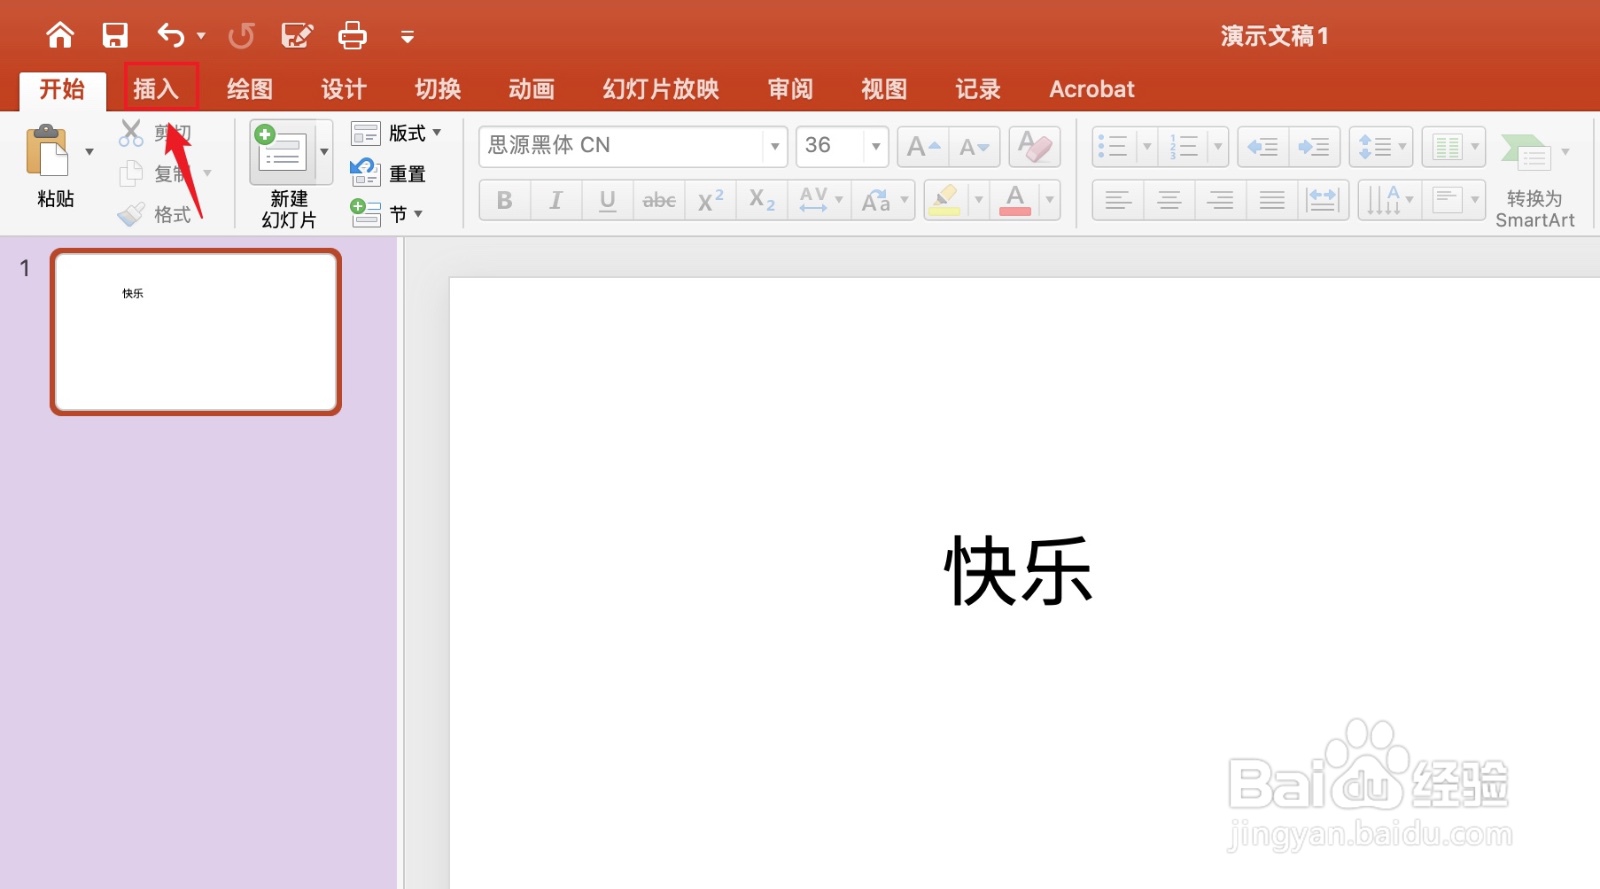Increase font size with the large A
The image size is (1600, 889).
(923, 147)
